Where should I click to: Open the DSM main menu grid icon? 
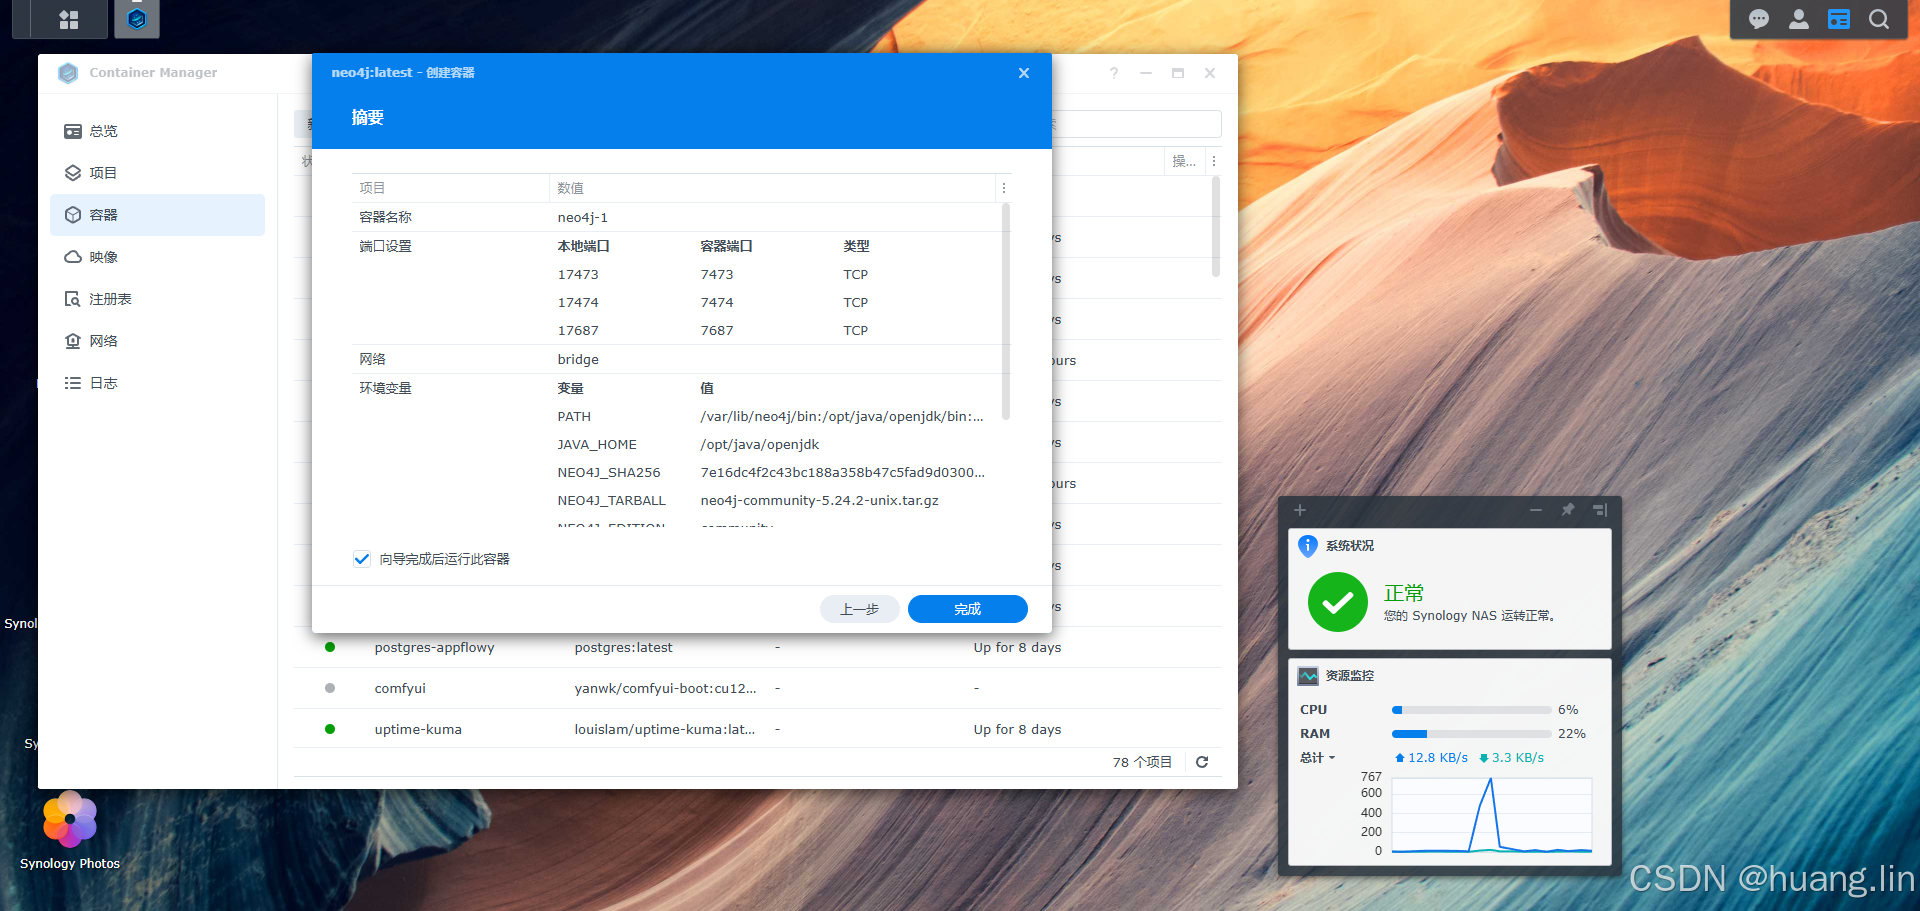pos(69,19)
